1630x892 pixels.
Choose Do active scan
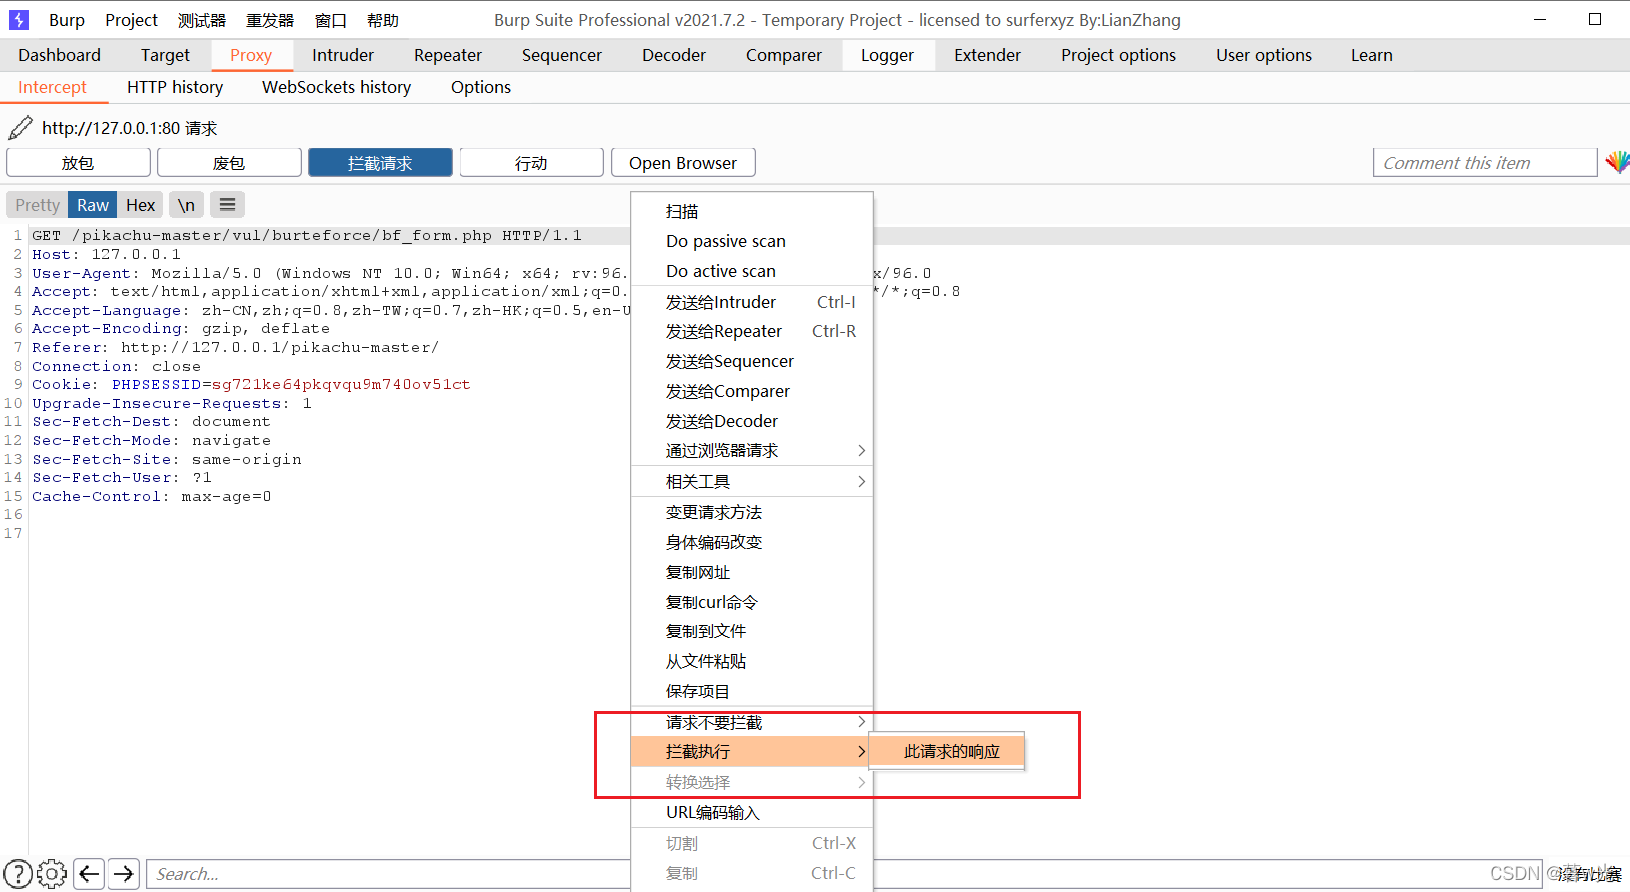tap(752, 271)
